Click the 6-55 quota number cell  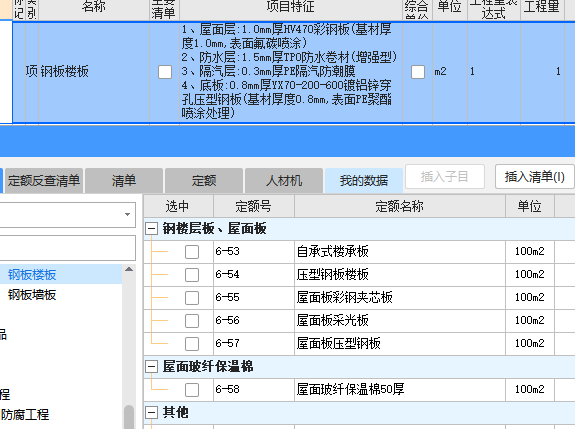(x=254, y=298)
